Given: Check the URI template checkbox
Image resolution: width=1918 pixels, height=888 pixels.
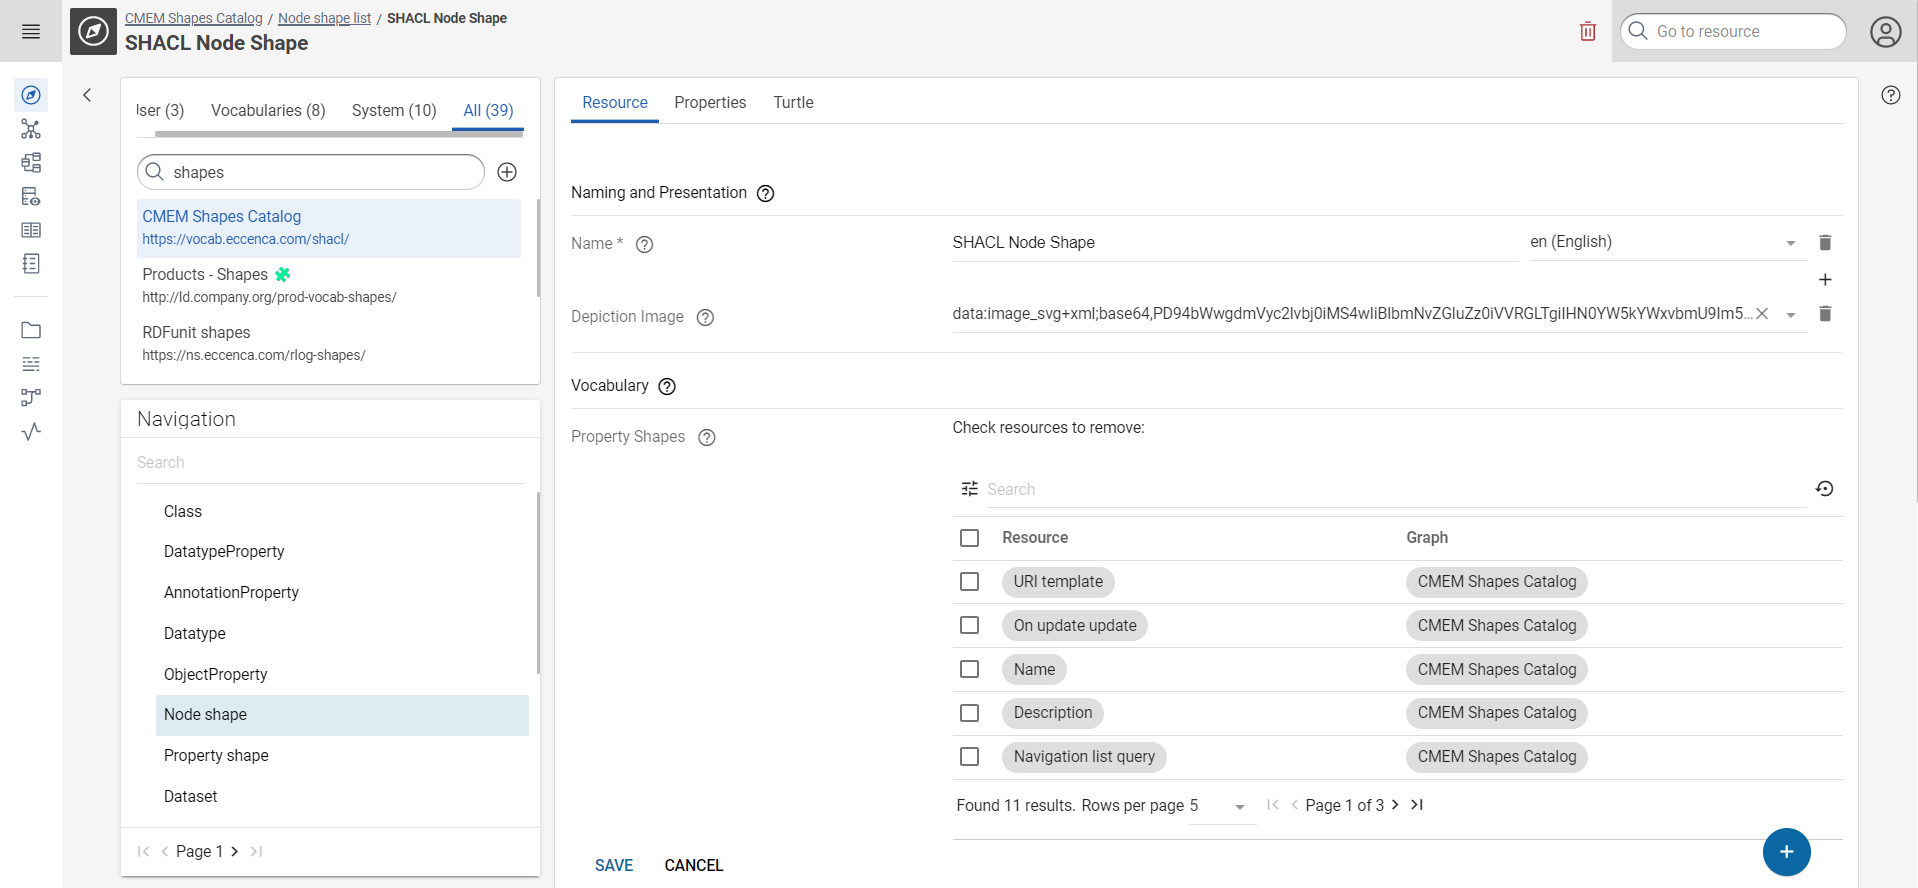Looking at the screenshot, I should coord(969,582).
